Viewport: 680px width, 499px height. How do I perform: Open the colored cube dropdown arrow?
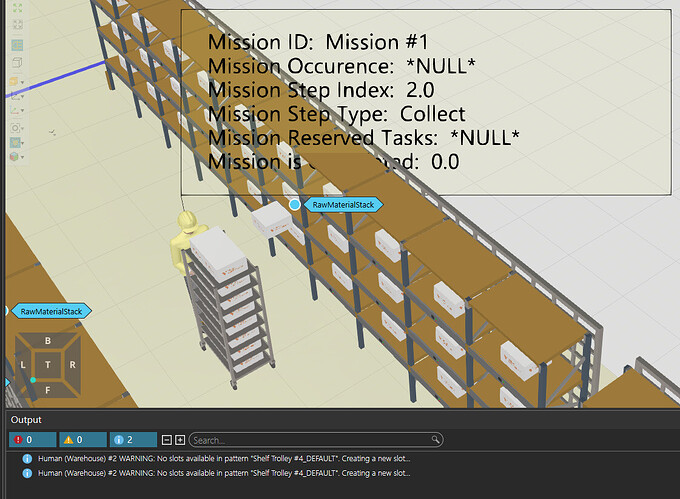22,157
